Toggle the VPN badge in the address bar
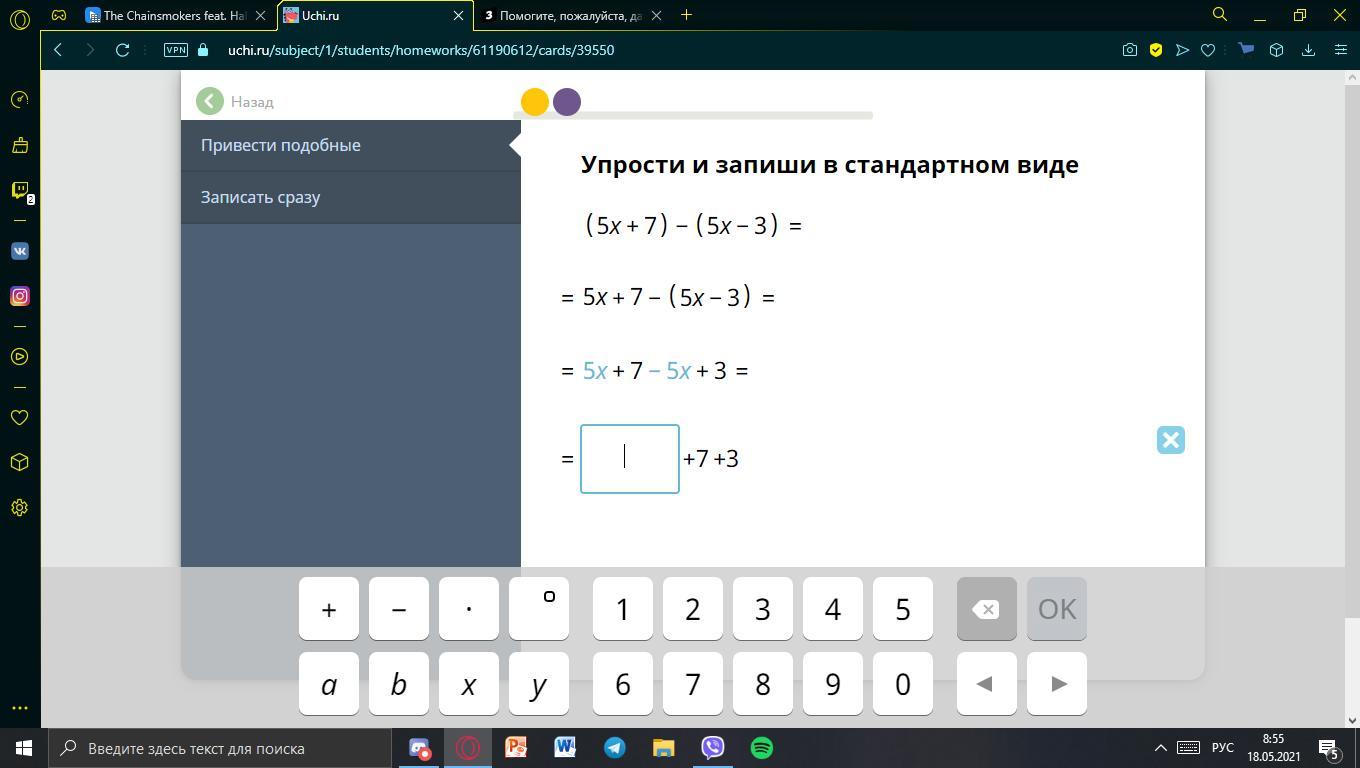Image resolution: width=1360 pixels, height=768 pixels. click(176, 50)
